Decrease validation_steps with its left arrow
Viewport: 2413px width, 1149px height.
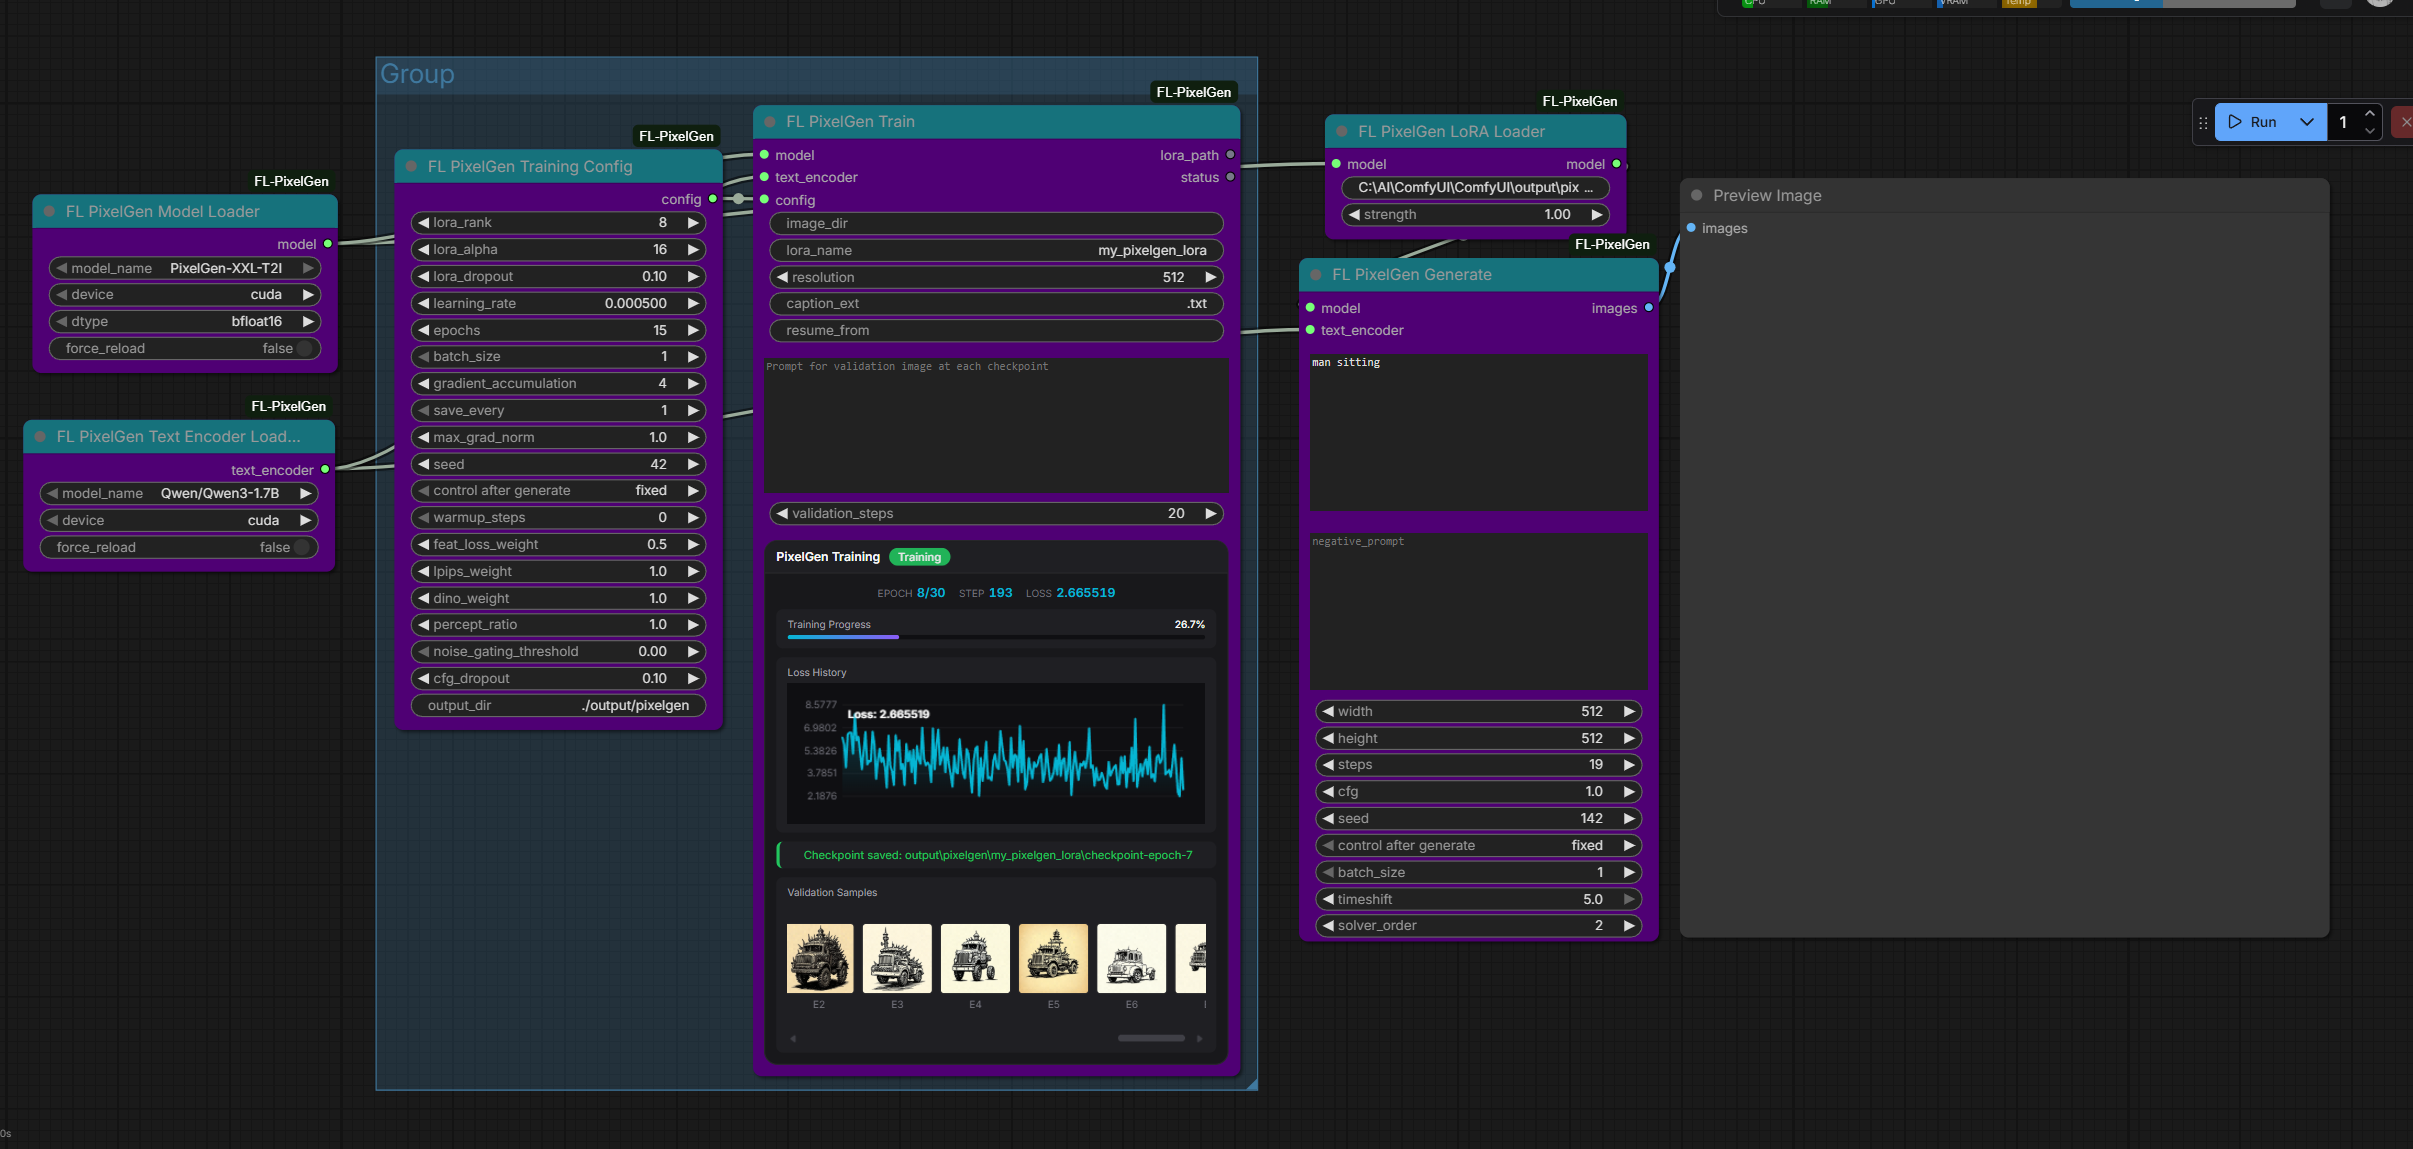pos(782,514)
